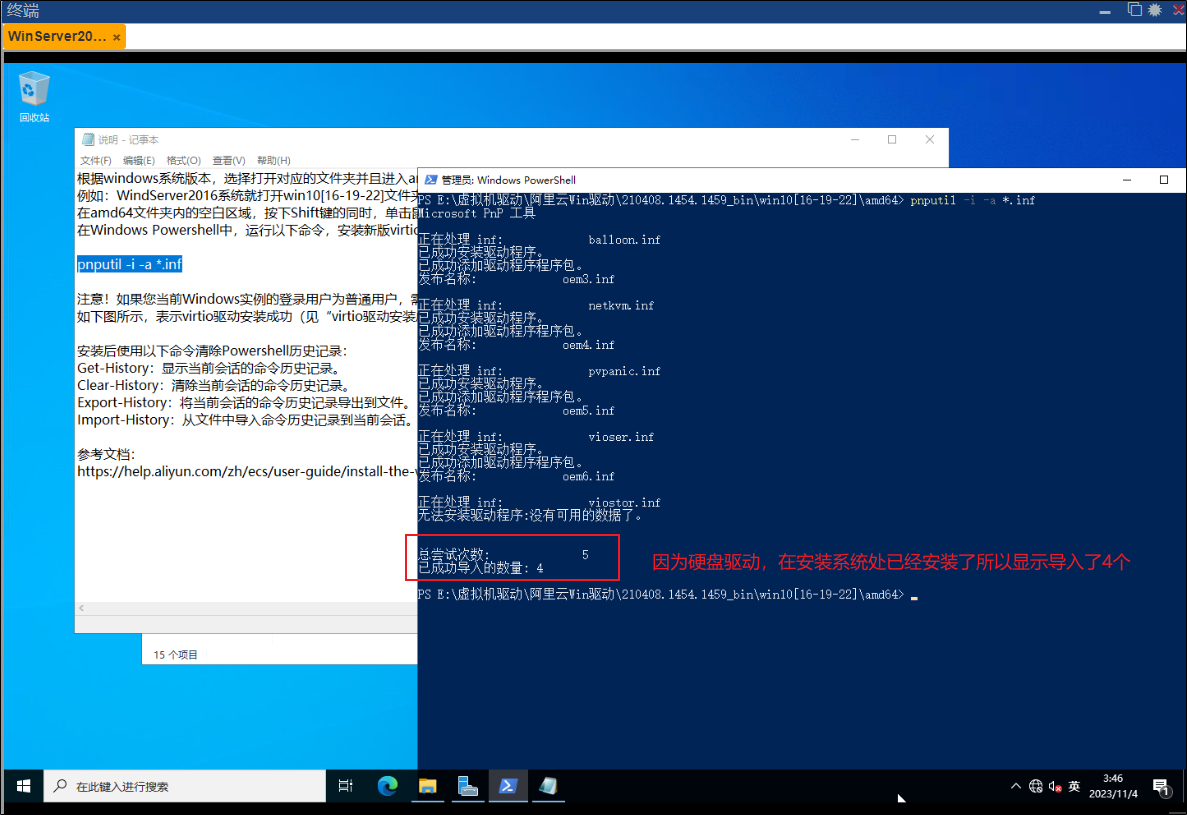Click the muted volume tray icon

click(1055, 787)
